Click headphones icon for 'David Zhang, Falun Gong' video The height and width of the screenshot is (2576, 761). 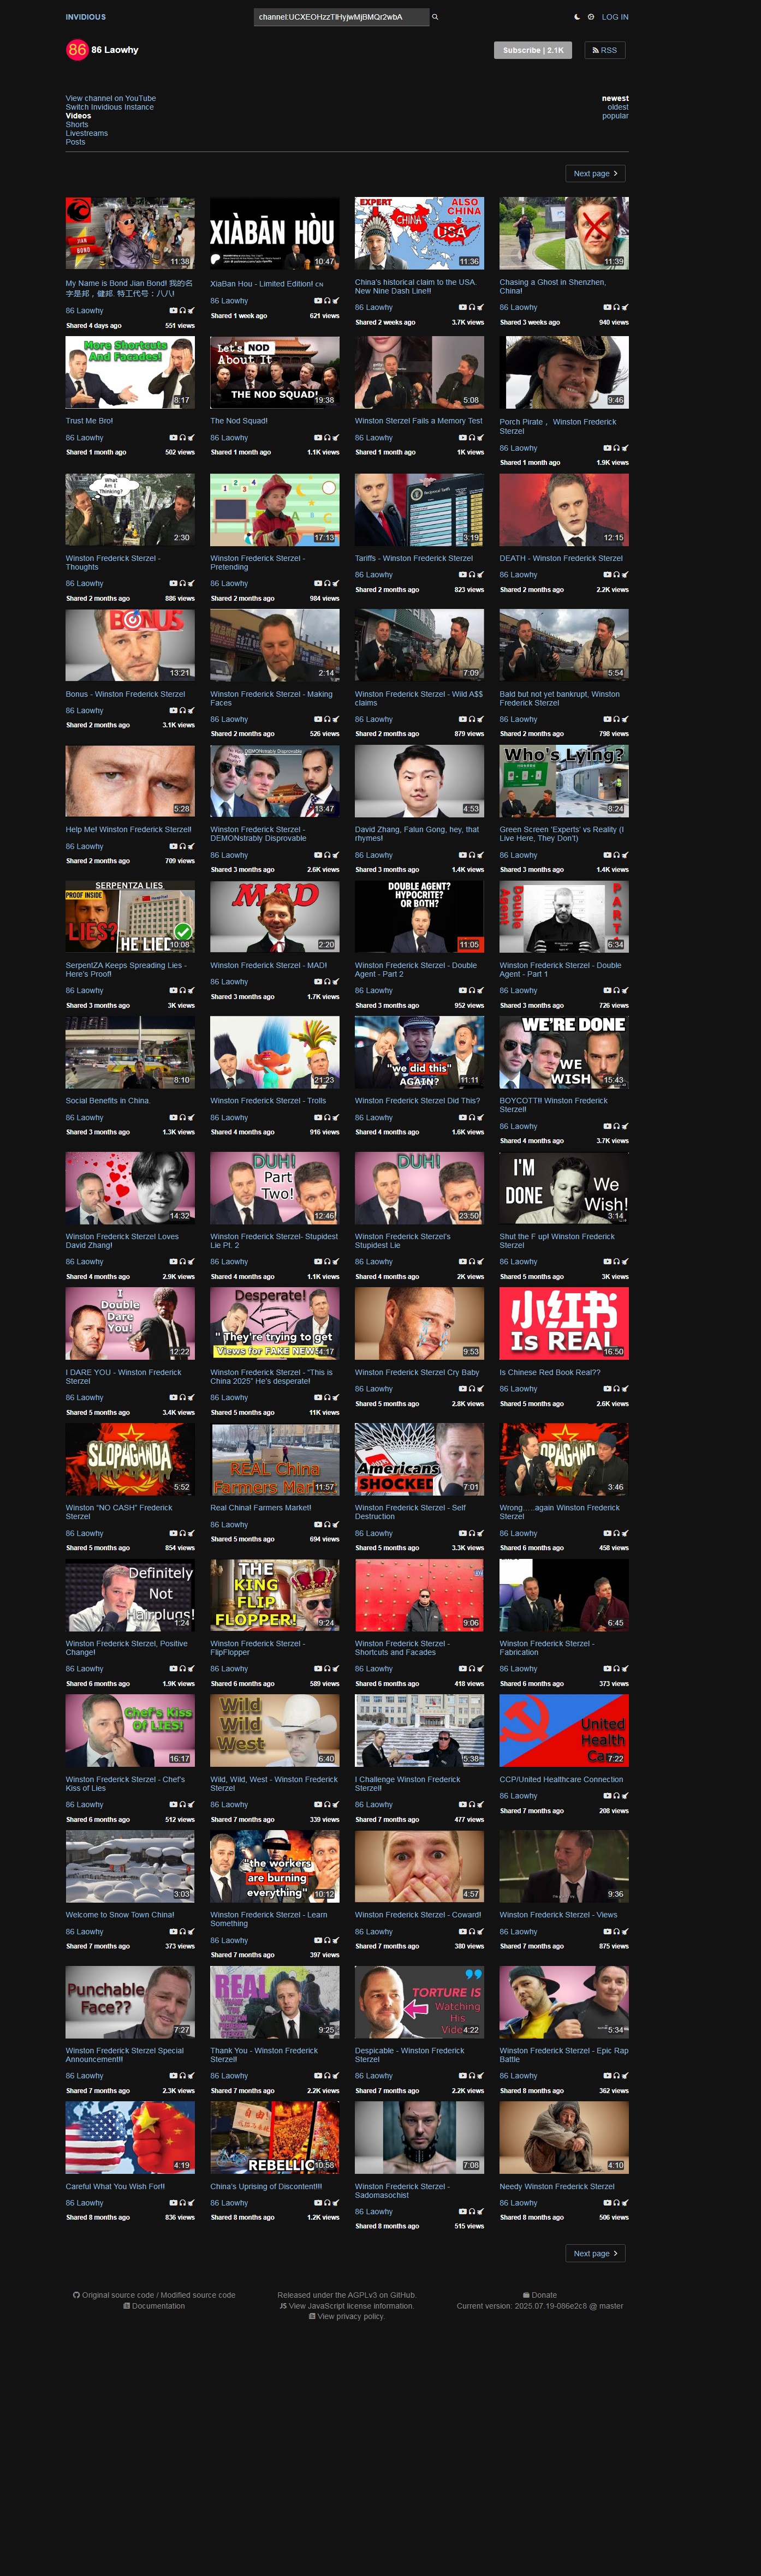coord(471,855)
